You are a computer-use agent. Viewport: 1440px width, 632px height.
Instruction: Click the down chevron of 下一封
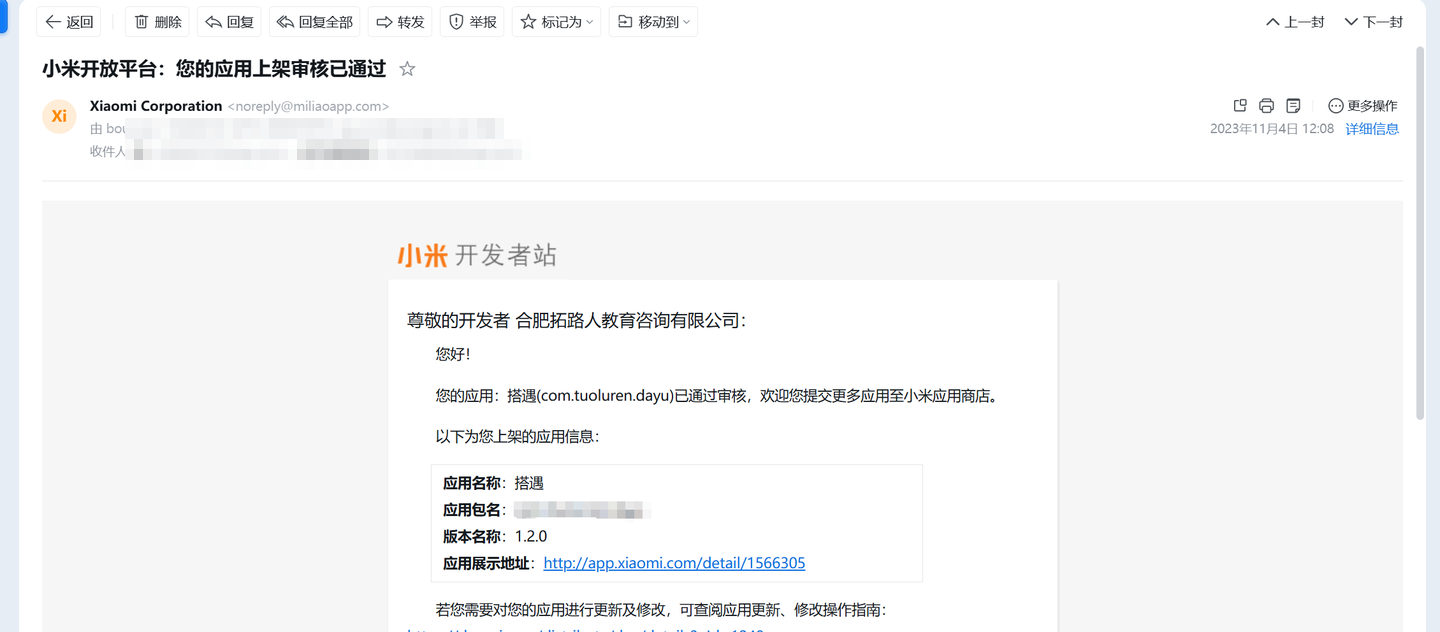[x=1351, y=22]
